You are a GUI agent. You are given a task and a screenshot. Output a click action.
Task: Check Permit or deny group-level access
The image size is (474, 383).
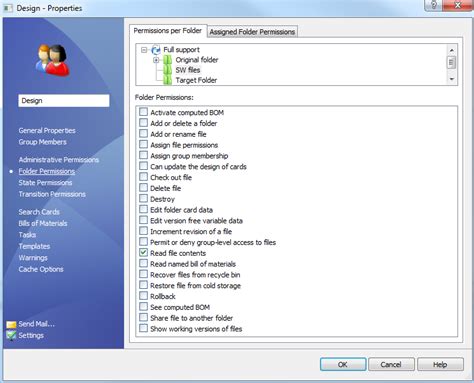click(x=143, y=242)
